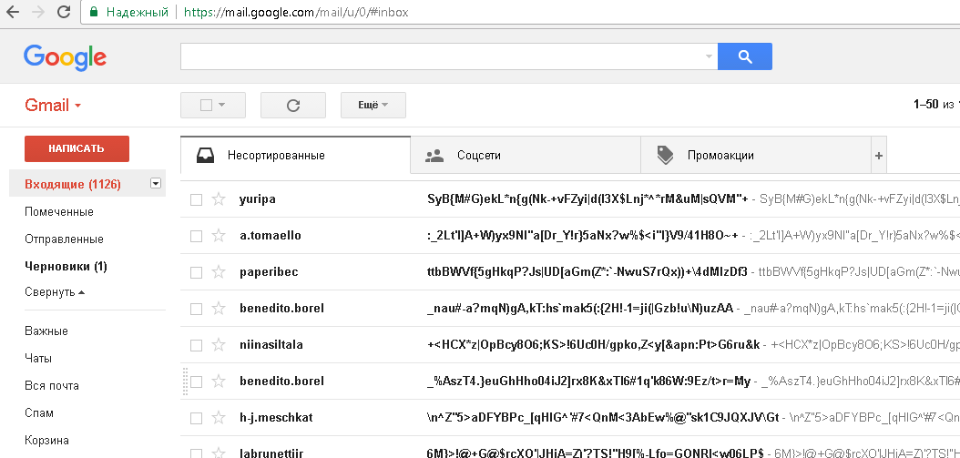
Task: Switch to the Соцсети tab
Action: pyautogui.click(x=478, y=156)
